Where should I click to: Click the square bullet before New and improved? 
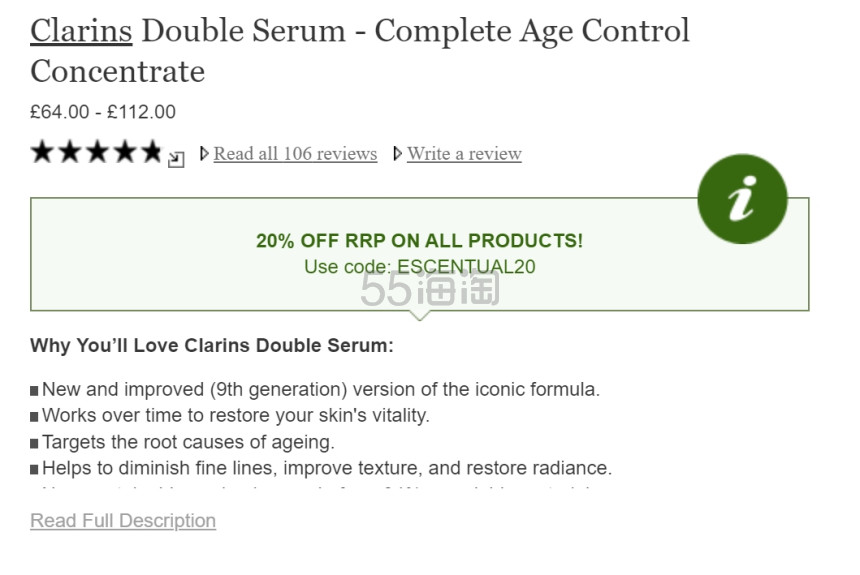[x=35, y=391]
